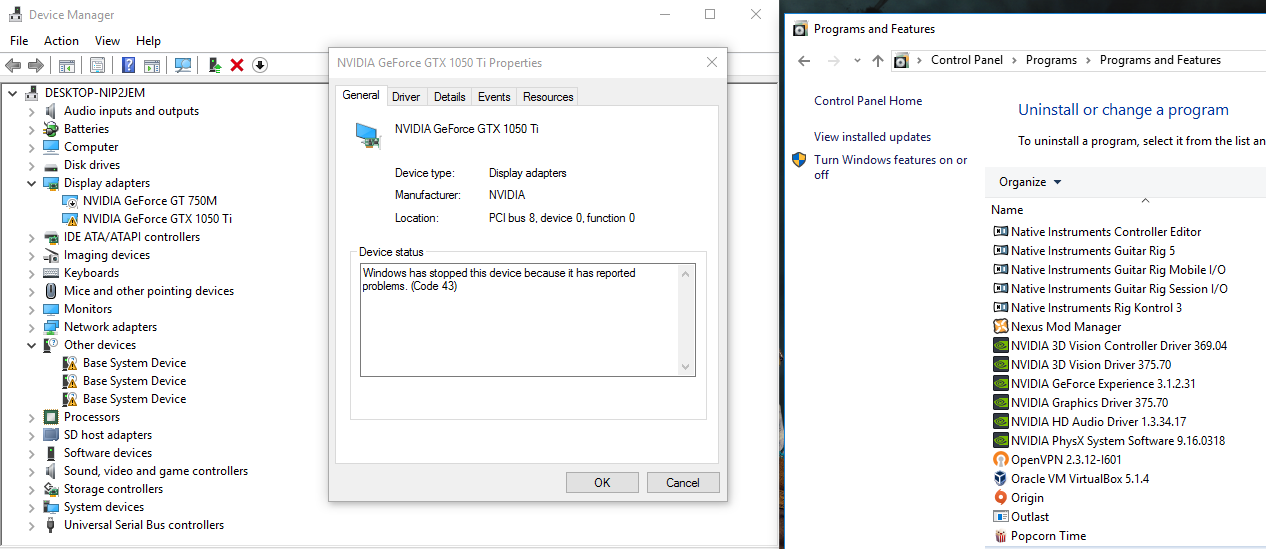Select Native Instruments Guitar Rig 5

click(1084, 251)
